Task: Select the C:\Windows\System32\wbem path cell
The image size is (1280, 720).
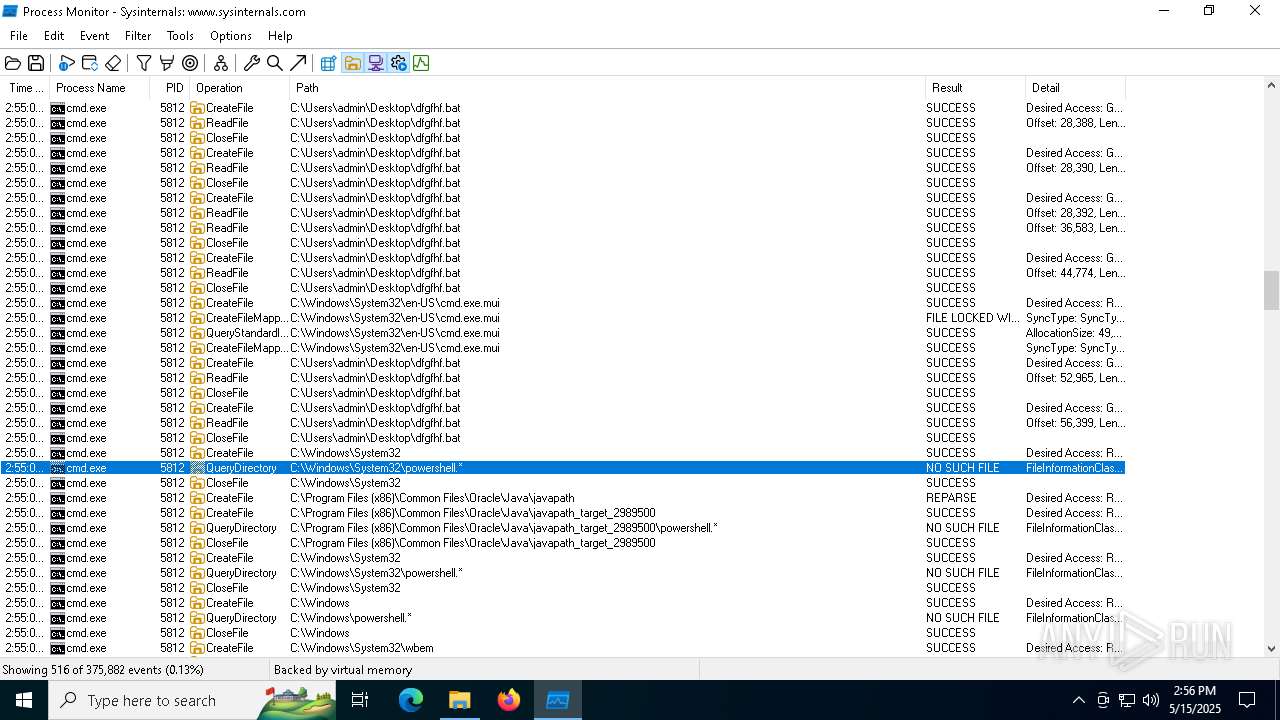Action: pyautogui.click(x=362, y=648)
